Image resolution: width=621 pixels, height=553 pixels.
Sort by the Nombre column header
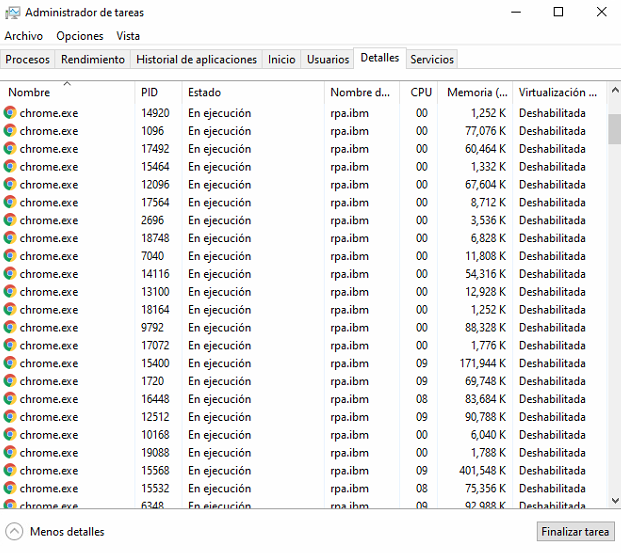(x=67, y=92)
